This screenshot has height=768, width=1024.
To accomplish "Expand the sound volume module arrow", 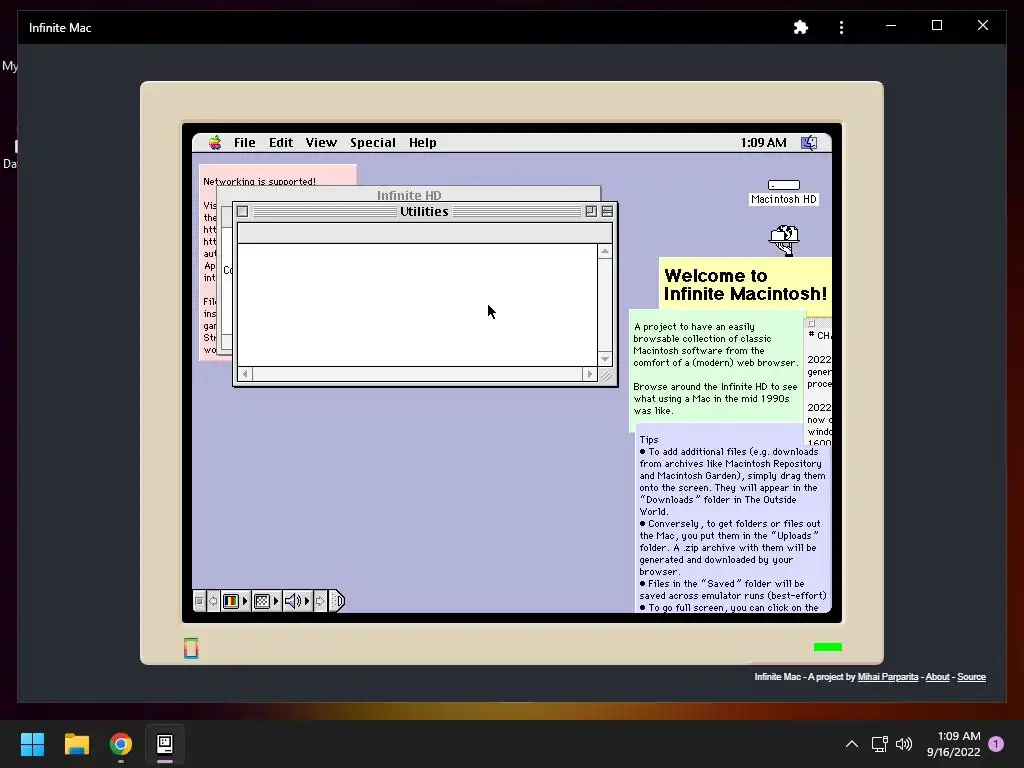I will point(307,601).
